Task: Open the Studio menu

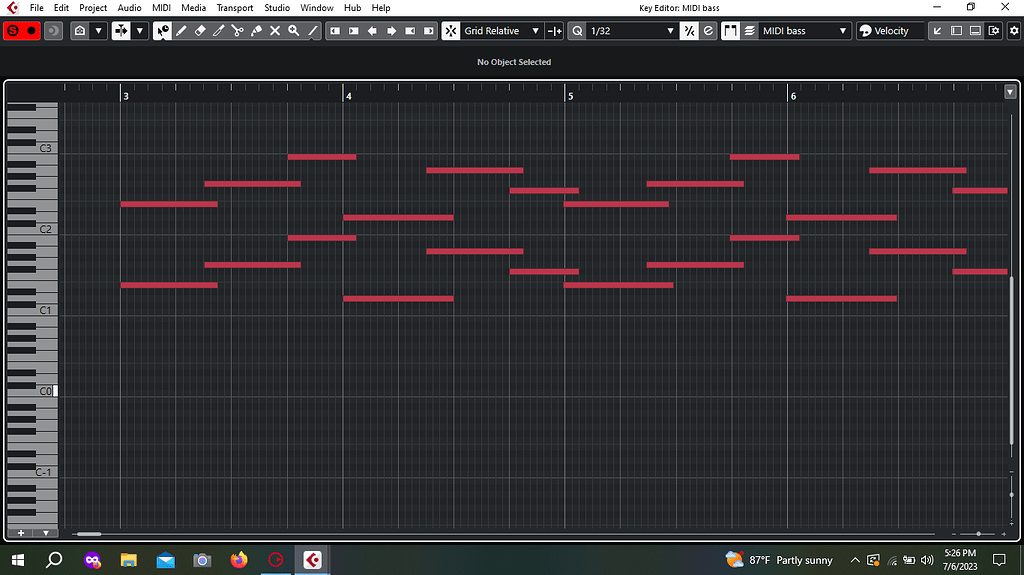Action: [x=277, y=8]
